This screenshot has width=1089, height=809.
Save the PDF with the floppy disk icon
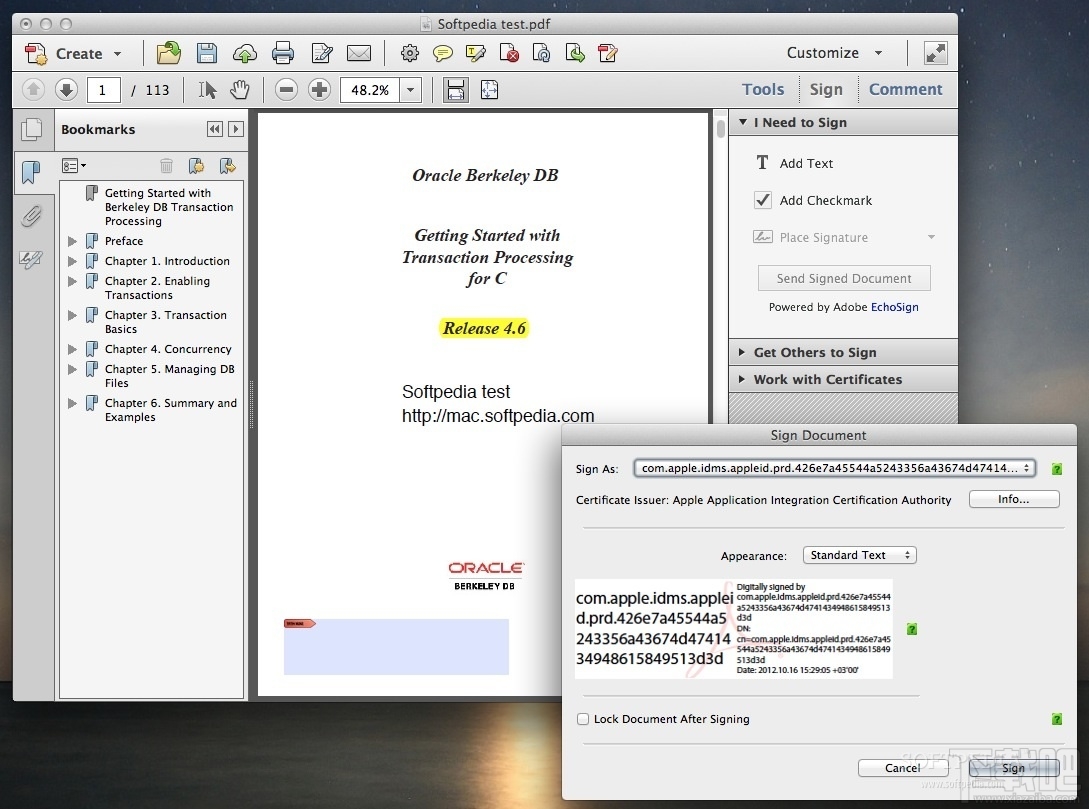point(206,53)
